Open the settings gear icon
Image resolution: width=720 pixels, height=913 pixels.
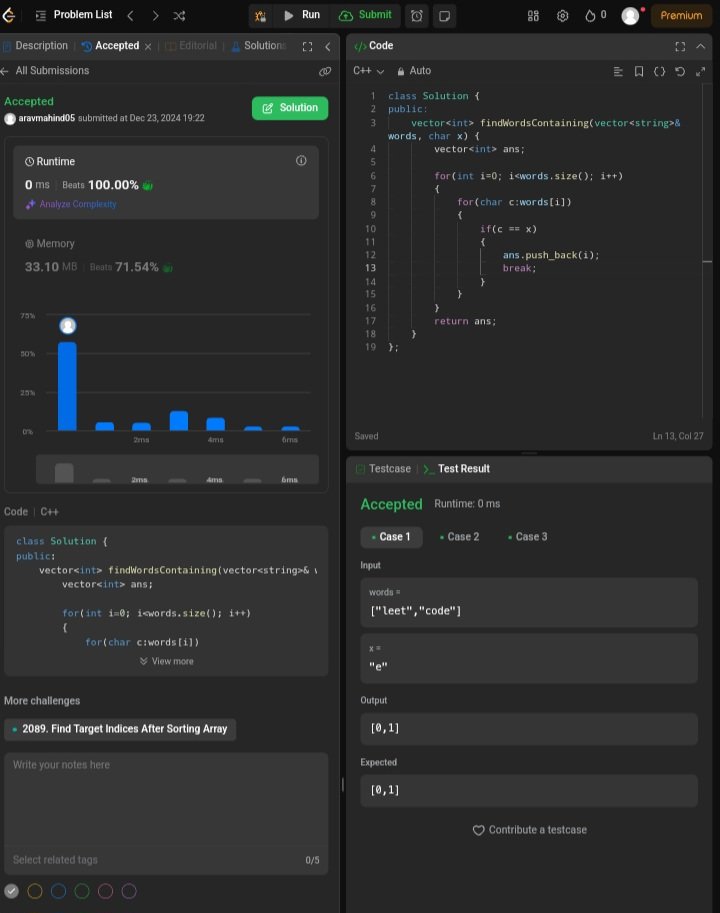pyautogui.click(x=562, y=16)
